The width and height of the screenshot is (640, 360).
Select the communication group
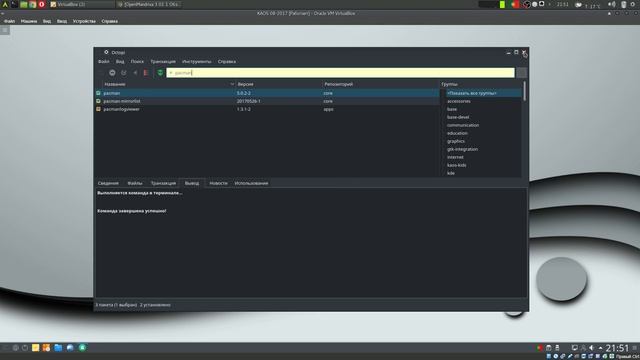click(x=463, y=125)
